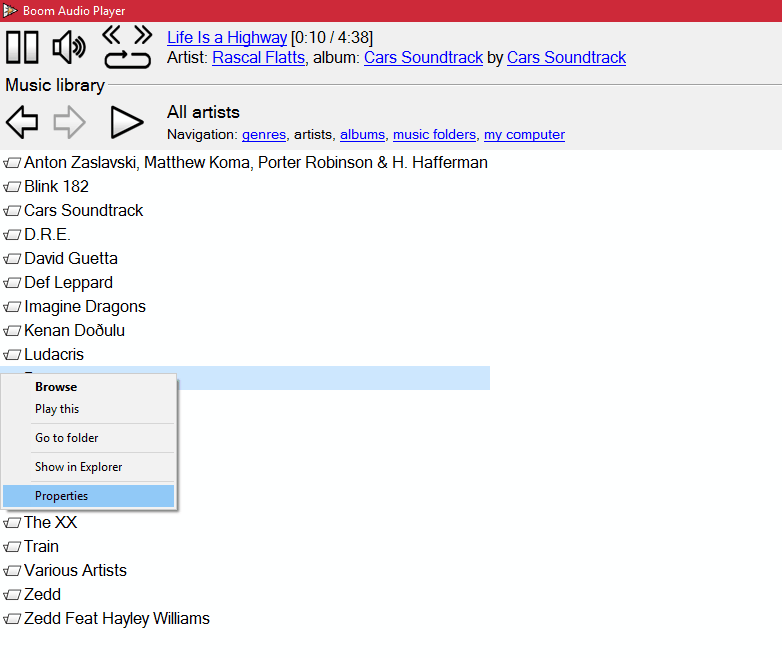Select the Anton Zaslavski, Matthew Koma artist row
This screenshot has width=782, height=658.
pos(245,163)
